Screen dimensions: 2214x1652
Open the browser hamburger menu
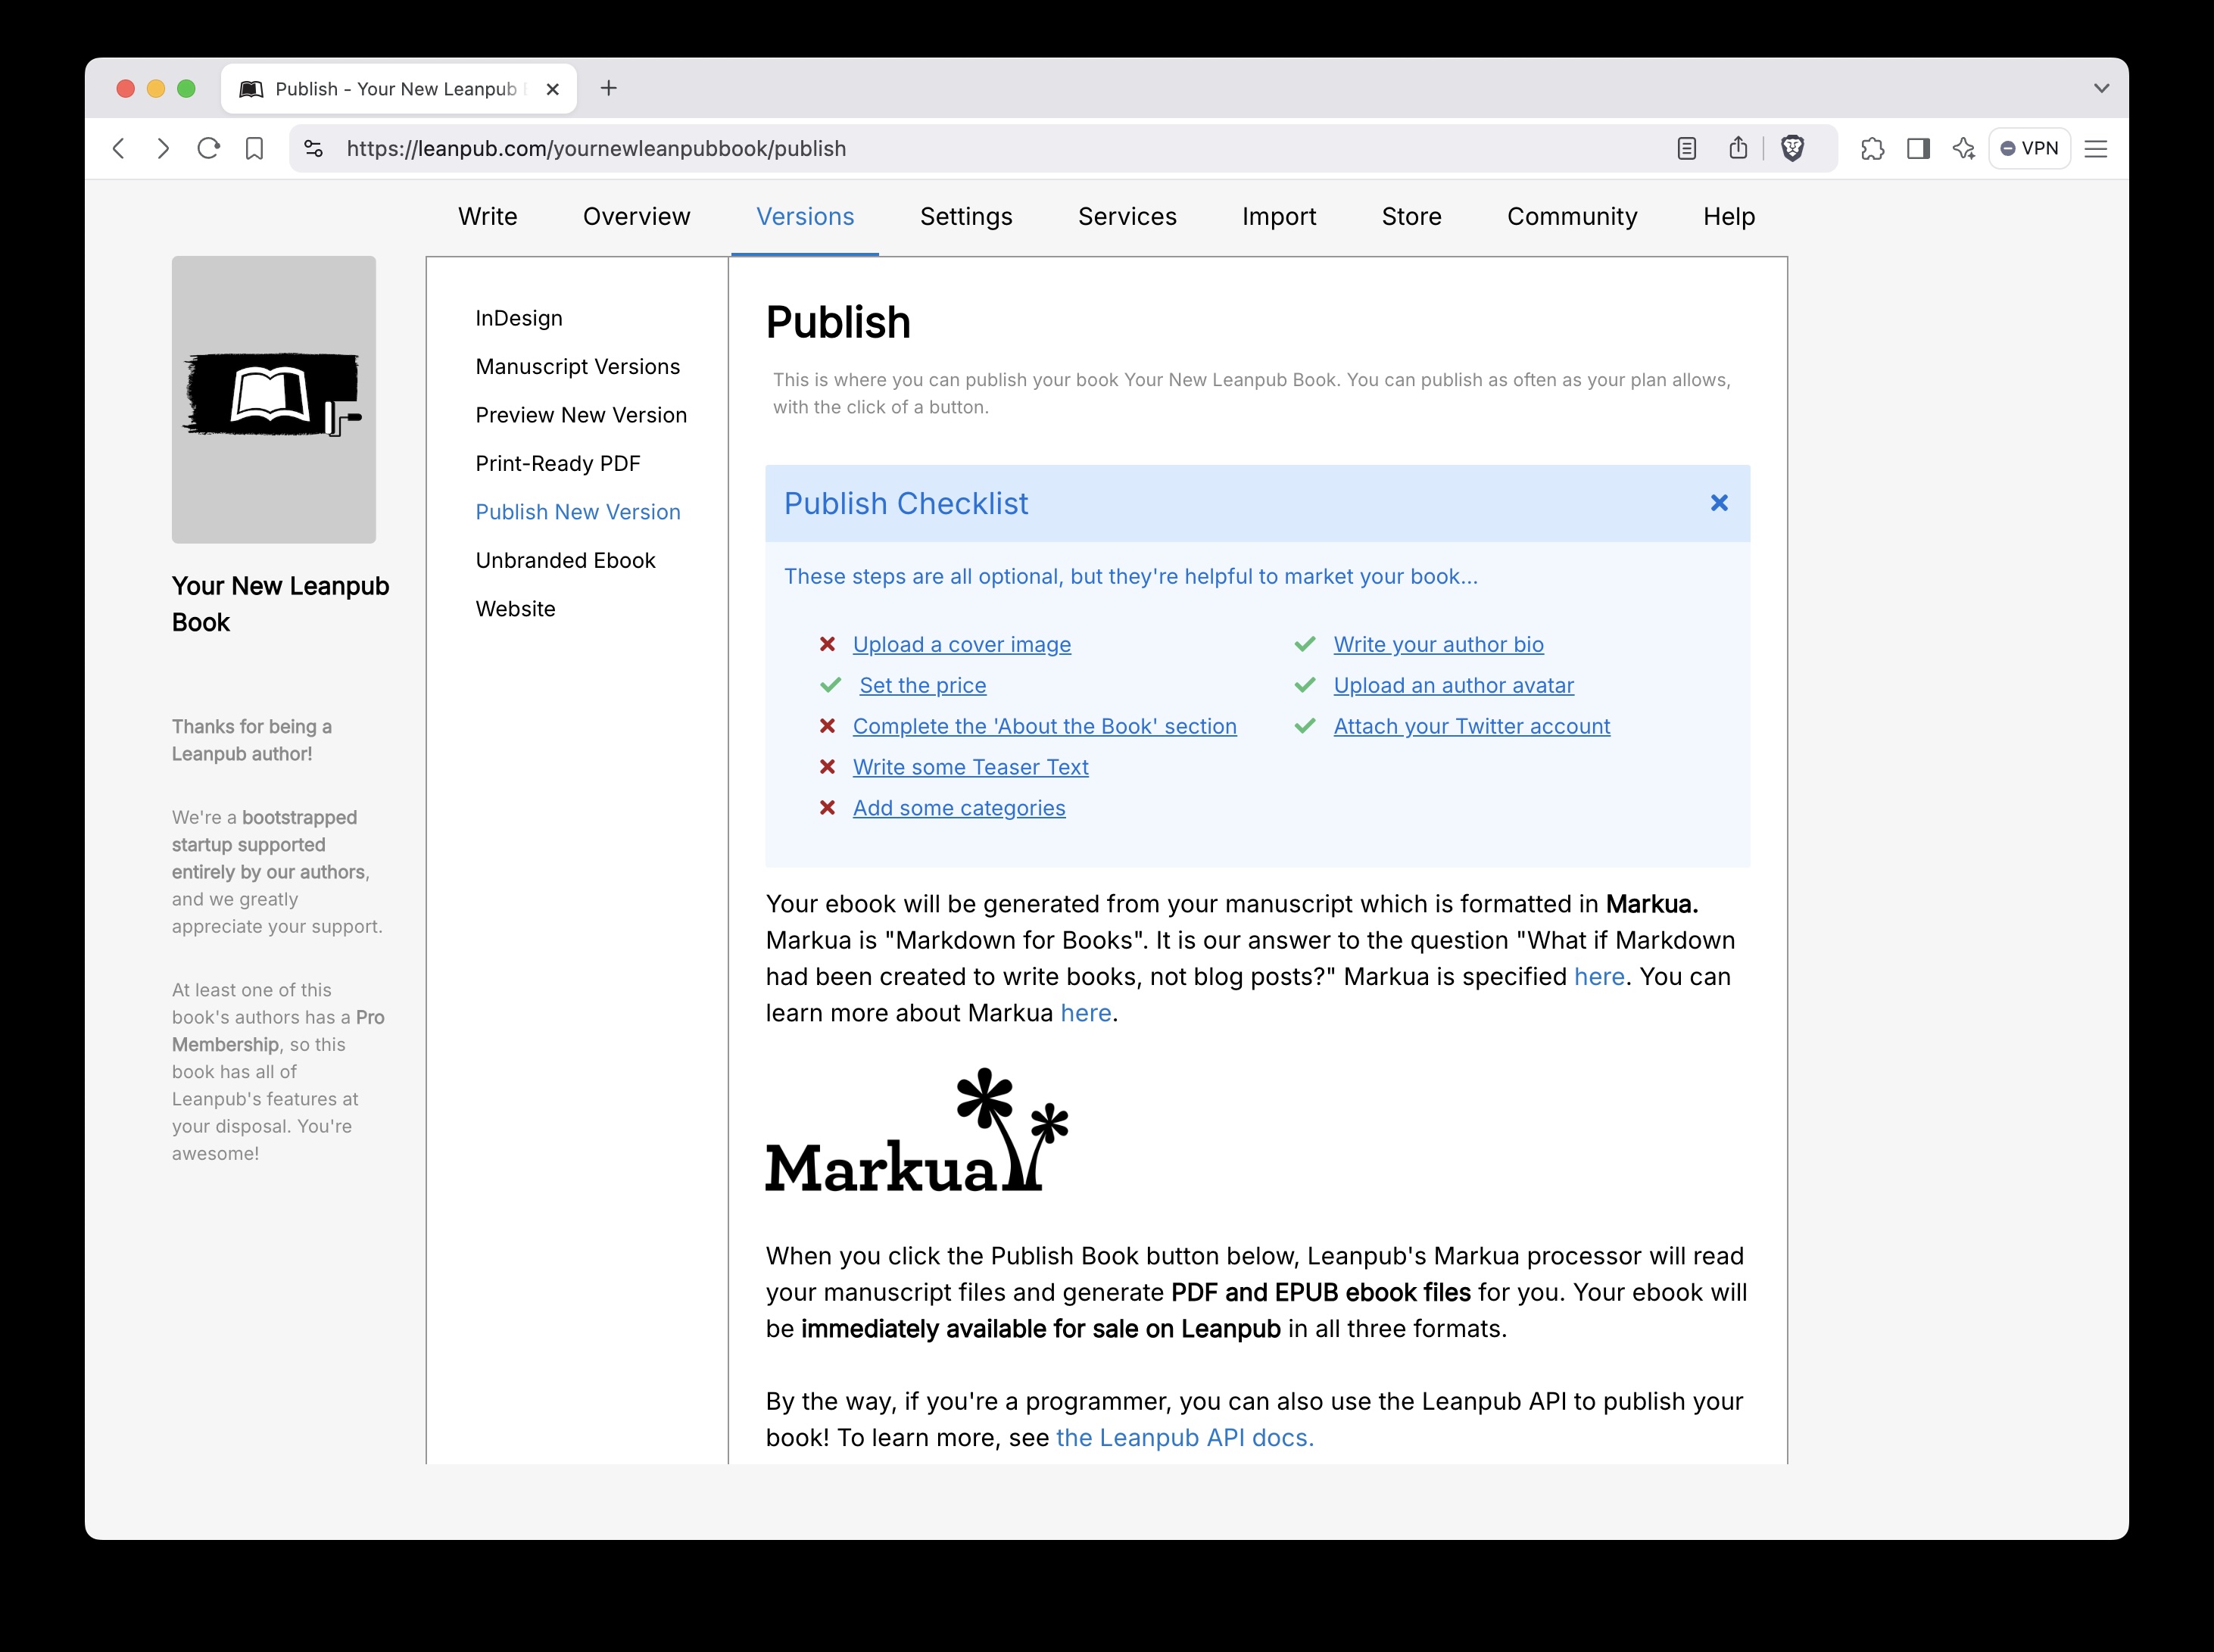tap(2095, 149)
